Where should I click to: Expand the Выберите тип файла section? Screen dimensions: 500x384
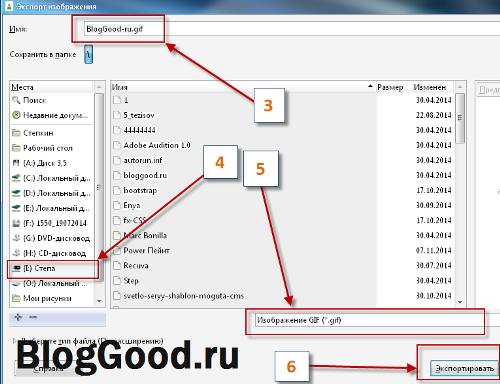[x=15, y=341]
